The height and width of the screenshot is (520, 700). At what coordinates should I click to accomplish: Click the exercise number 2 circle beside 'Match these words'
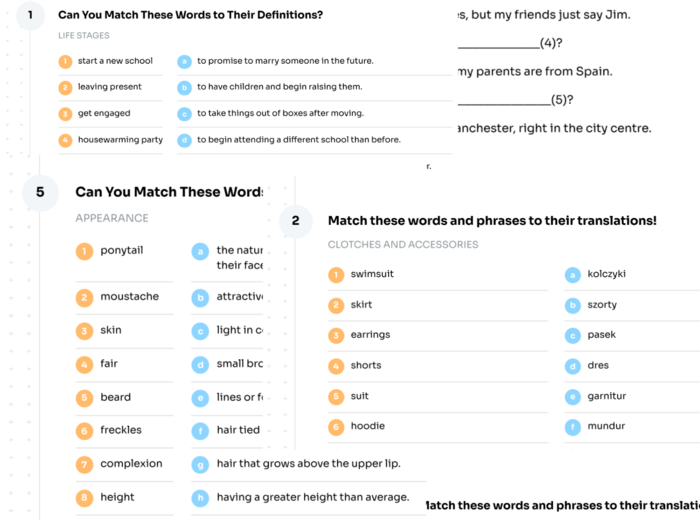coord(295,221)
